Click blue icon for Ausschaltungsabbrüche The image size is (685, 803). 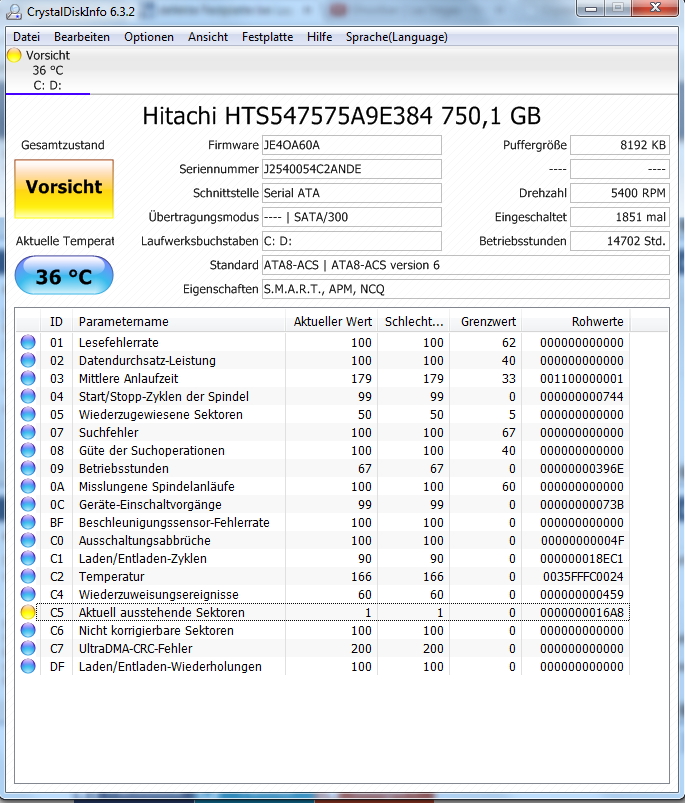click(x=28, y=540)
